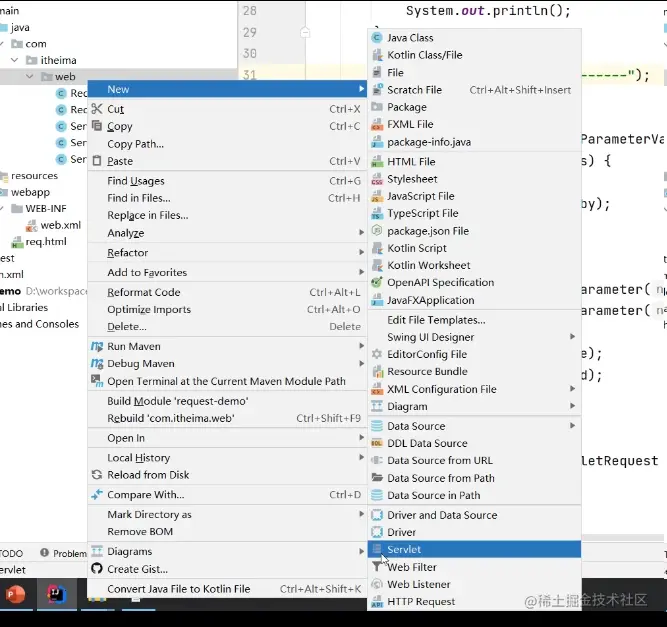Click the Debug Maven icon
The width and height of the screenshot is (667, 627).
[97, 363]
